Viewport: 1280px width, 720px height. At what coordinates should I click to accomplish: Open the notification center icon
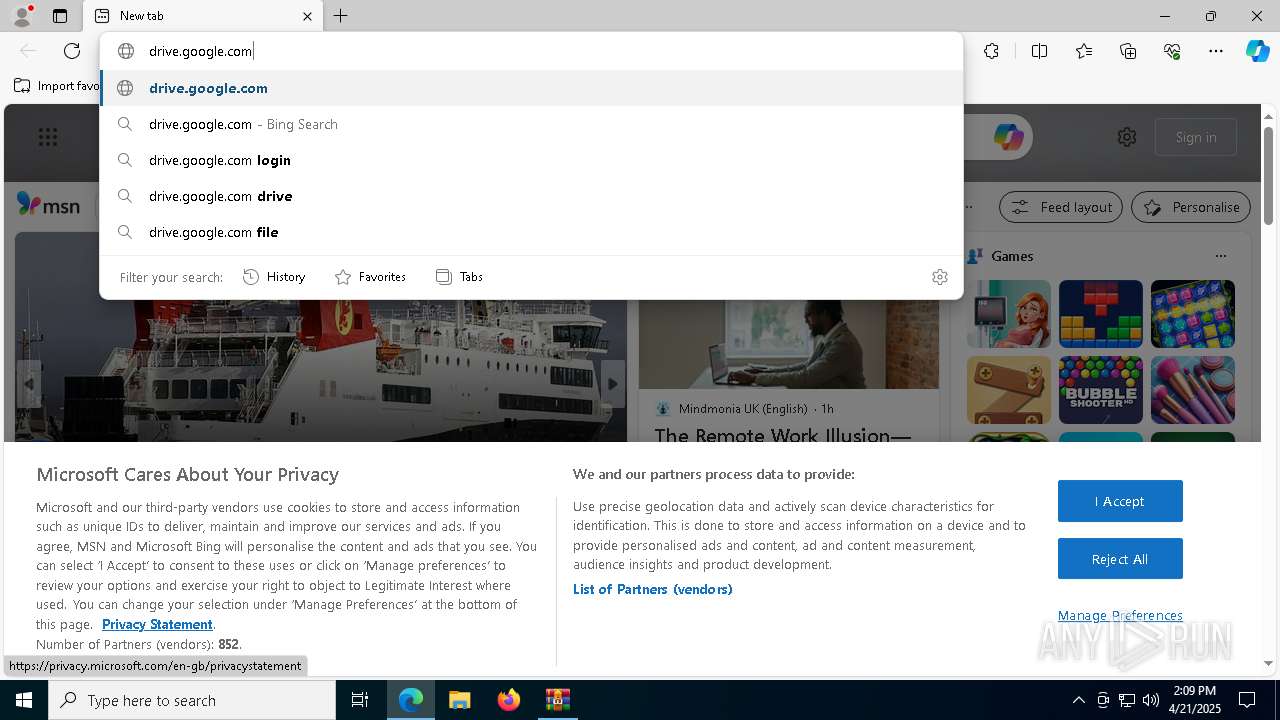pyautogui.click(x=1247, y=700)
